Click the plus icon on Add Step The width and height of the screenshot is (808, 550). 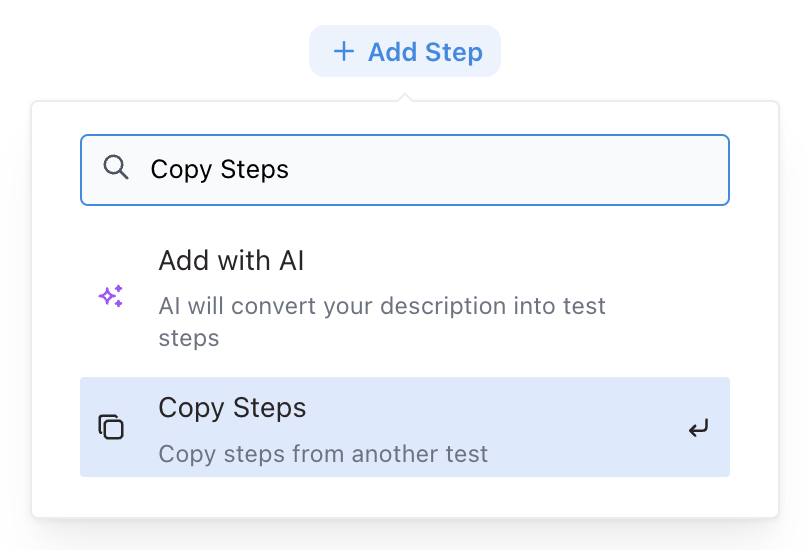(344, 52)
